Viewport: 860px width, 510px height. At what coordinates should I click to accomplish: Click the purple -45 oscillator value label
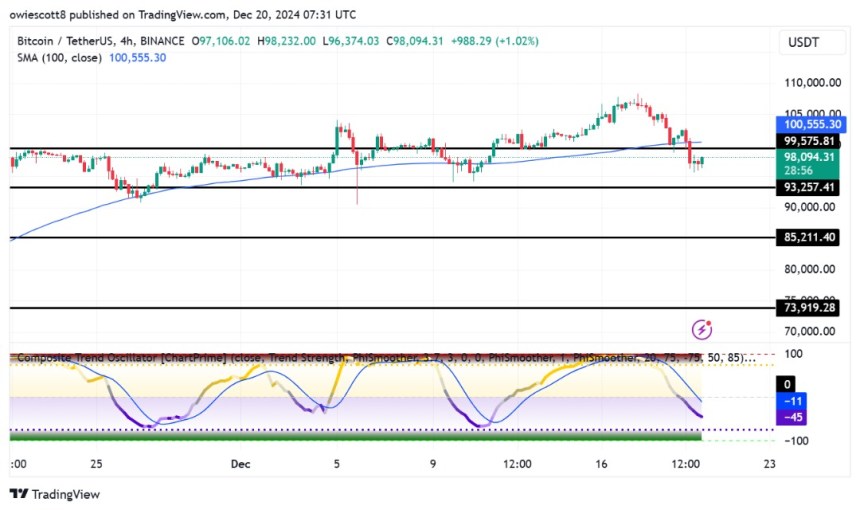click(x=789, y=417)
